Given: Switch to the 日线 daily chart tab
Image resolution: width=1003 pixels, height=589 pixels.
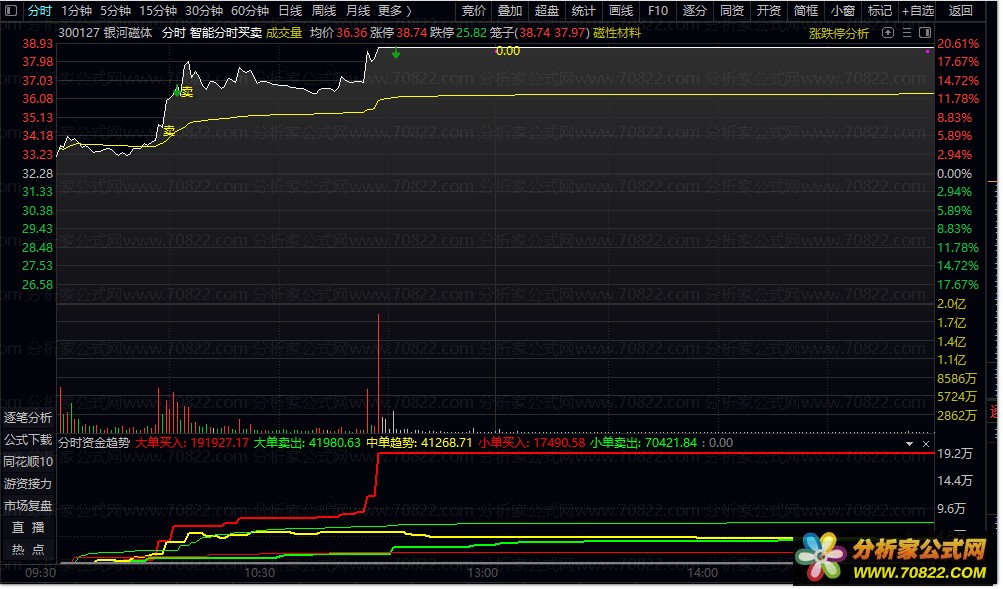Looking at the screenshot, I should click(290, 11).
